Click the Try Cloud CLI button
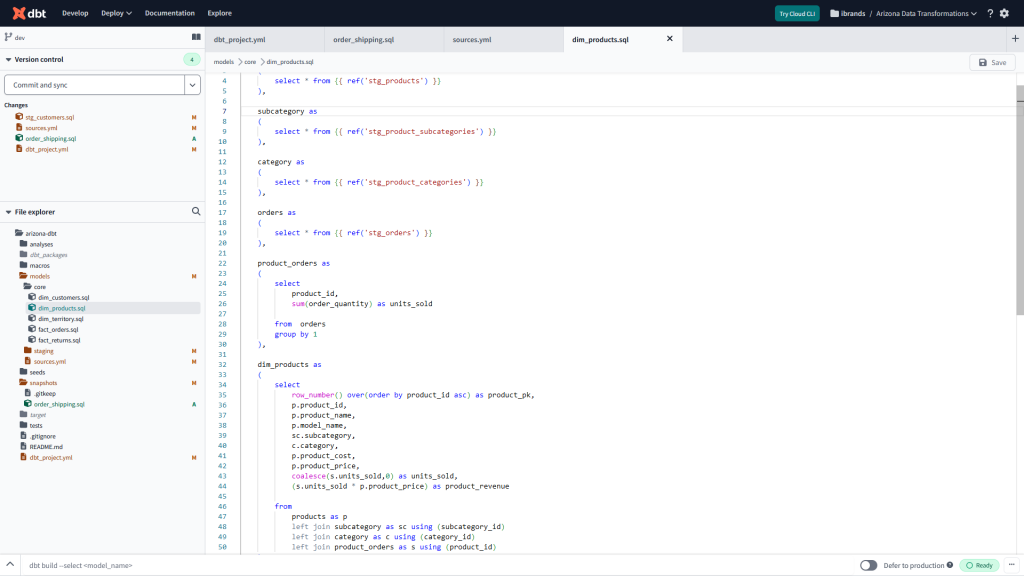1024x576 pixels. (x=797, y=13)
